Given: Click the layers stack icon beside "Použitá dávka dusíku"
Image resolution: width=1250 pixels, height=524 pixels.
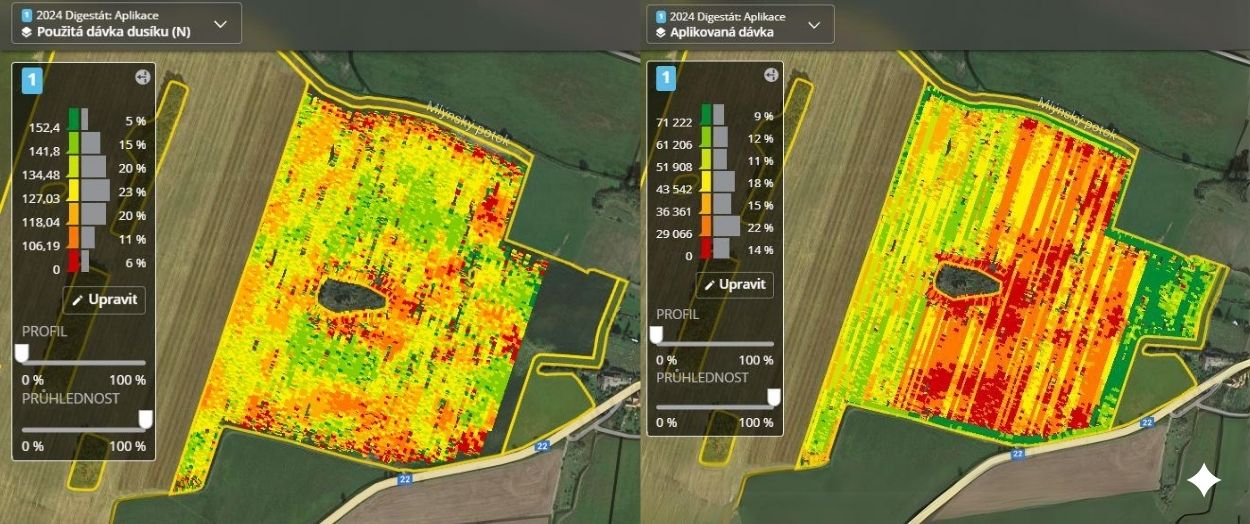Looking at the screenshot, I should (26, 32).
